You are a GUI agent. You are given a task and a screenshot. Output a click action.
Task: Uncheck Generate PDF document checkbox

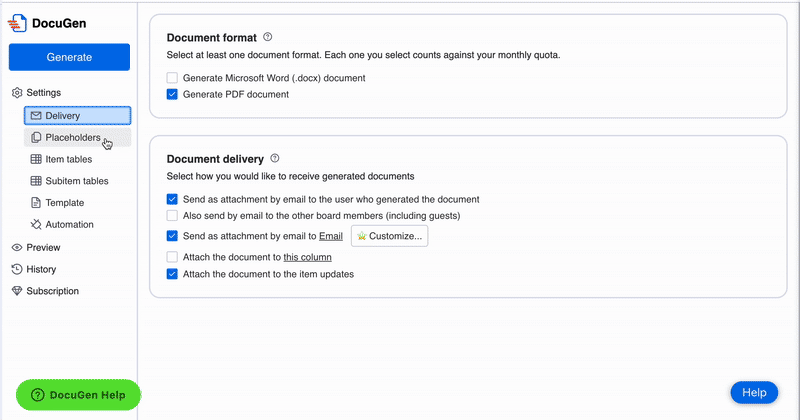(x=173, y=94)
